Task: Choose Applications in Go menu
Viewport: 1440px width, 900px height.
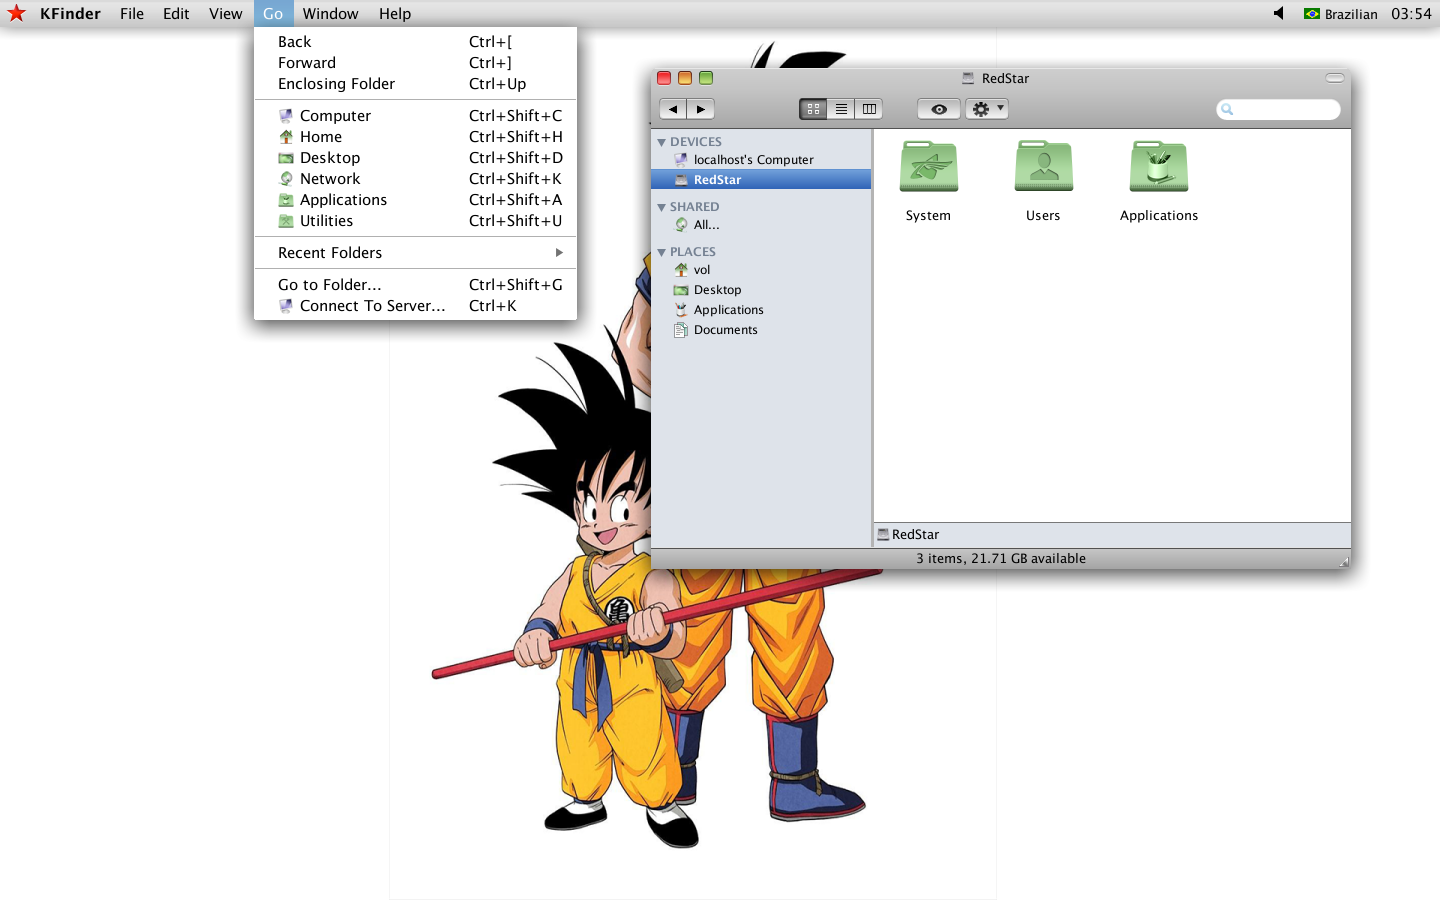Action: tap(415, 200)
